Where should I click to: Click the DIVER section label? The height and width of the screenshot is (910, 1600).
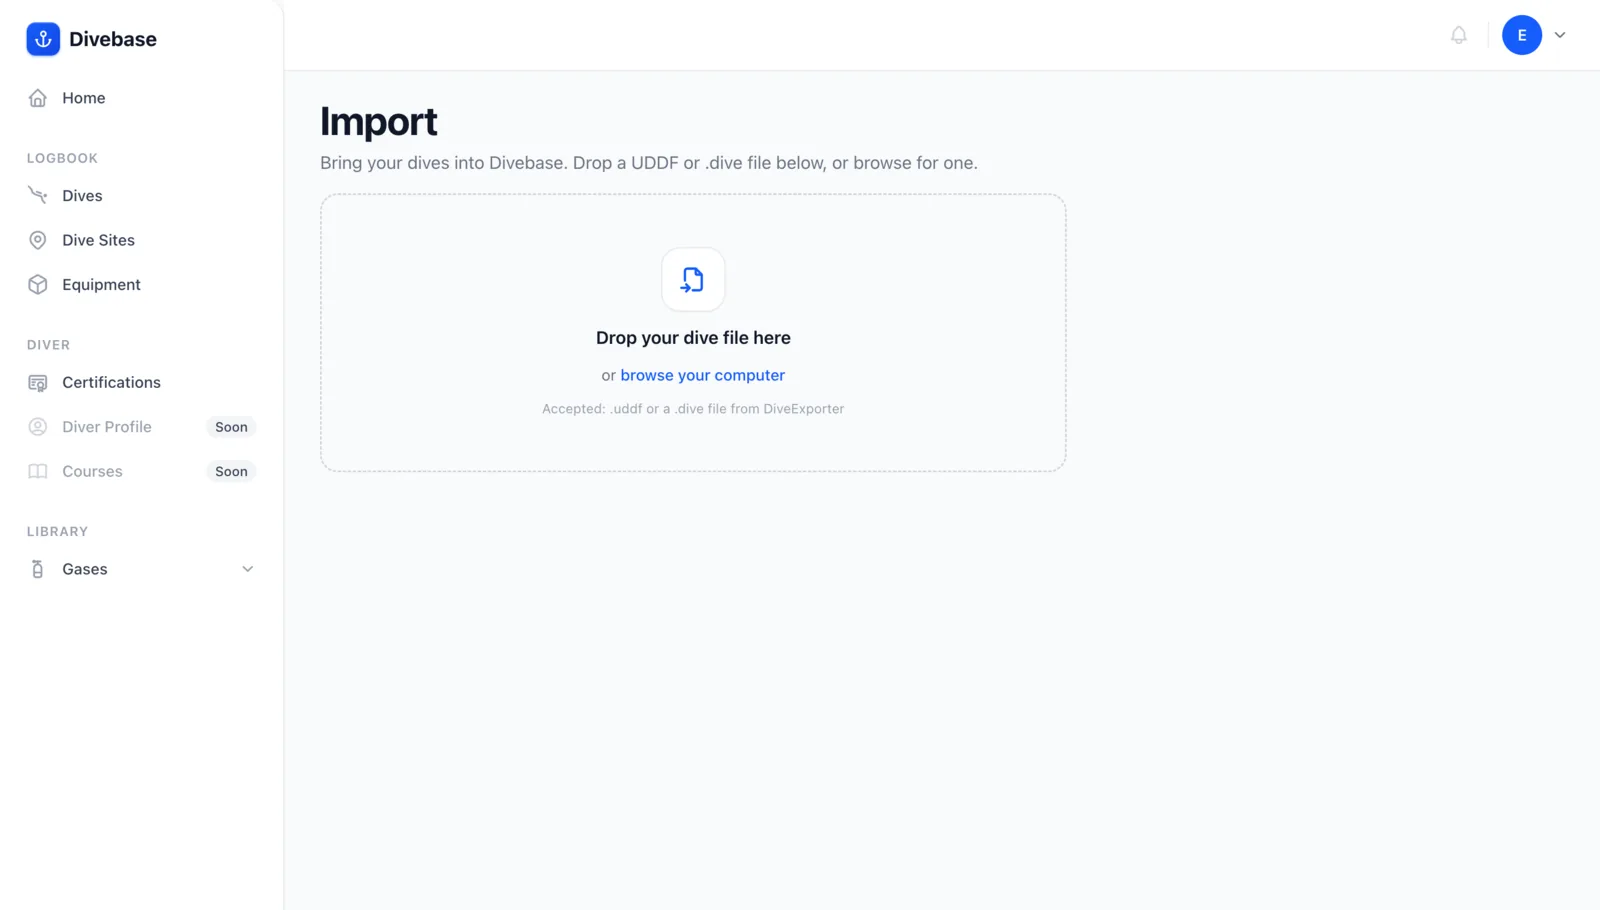click(x=48, y=345)
